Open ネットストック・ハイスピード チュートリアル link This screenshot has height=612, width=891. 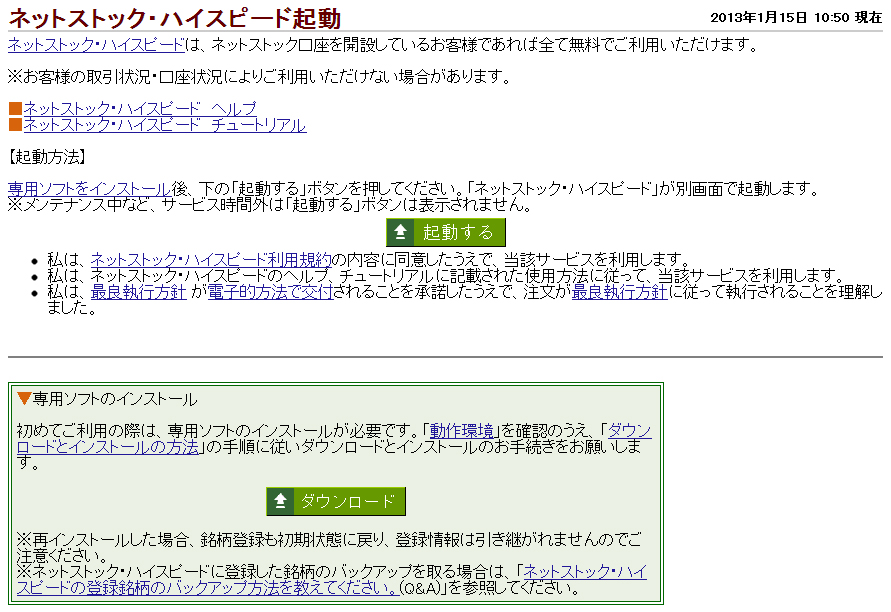[165, 125]
